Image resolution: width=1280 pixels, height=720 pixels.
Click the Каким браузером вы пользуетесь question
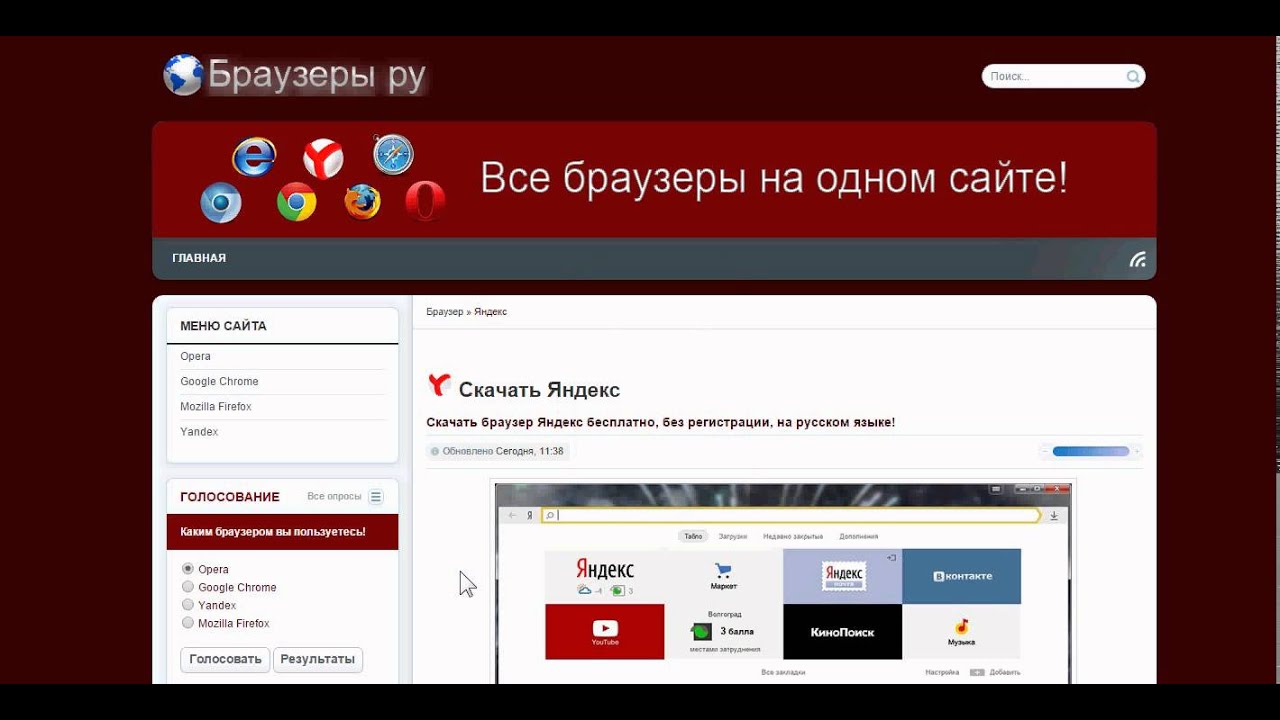point(273,532)
